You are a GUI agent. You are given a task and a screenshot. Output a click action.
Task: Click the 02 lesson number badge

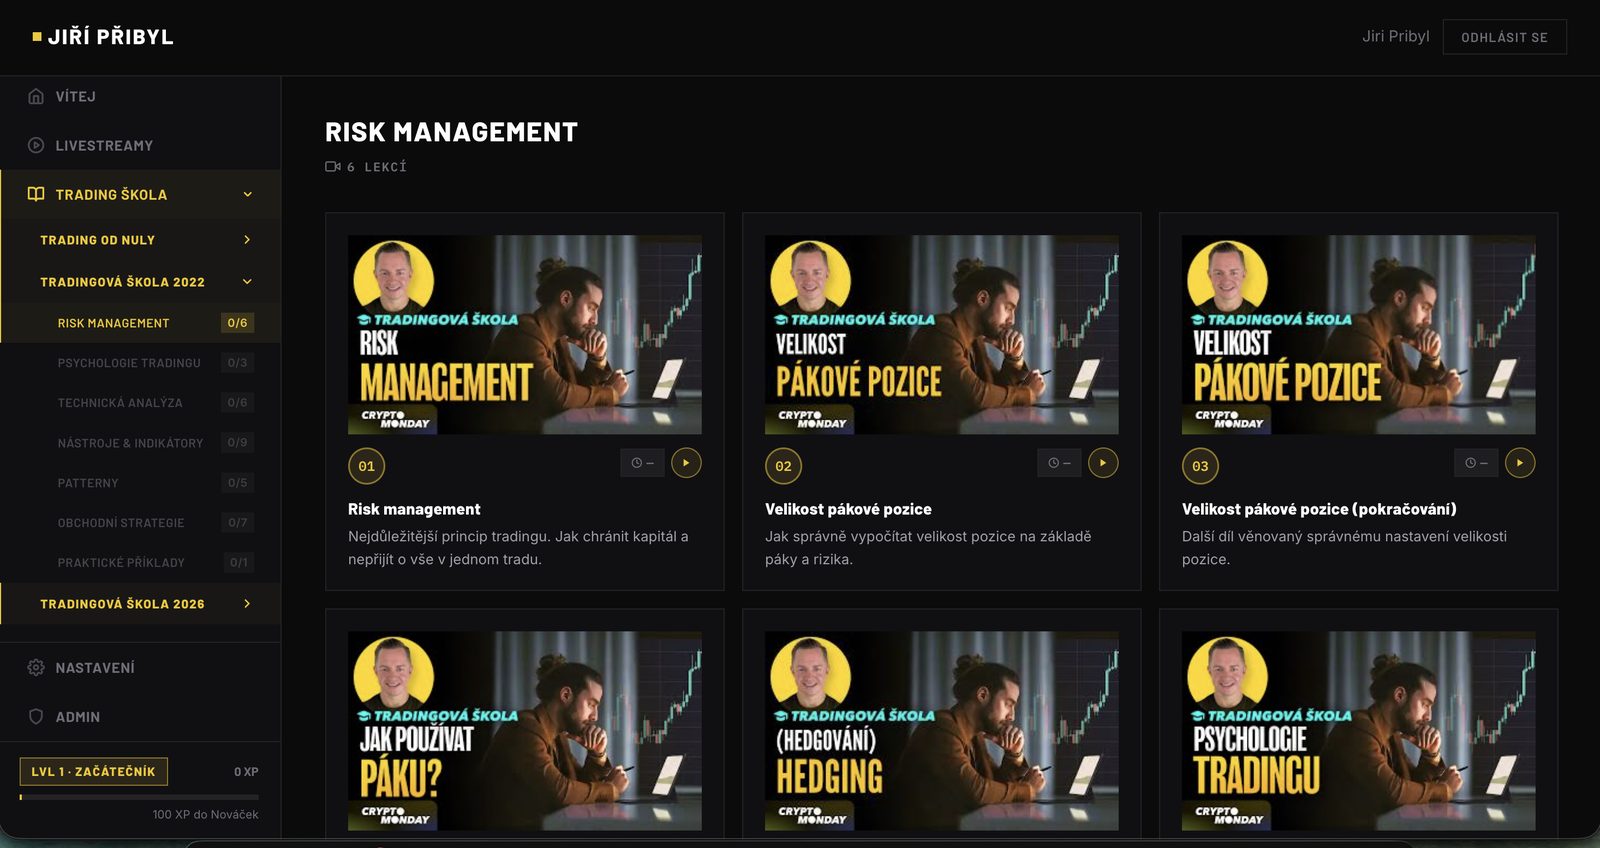(784, 466)
